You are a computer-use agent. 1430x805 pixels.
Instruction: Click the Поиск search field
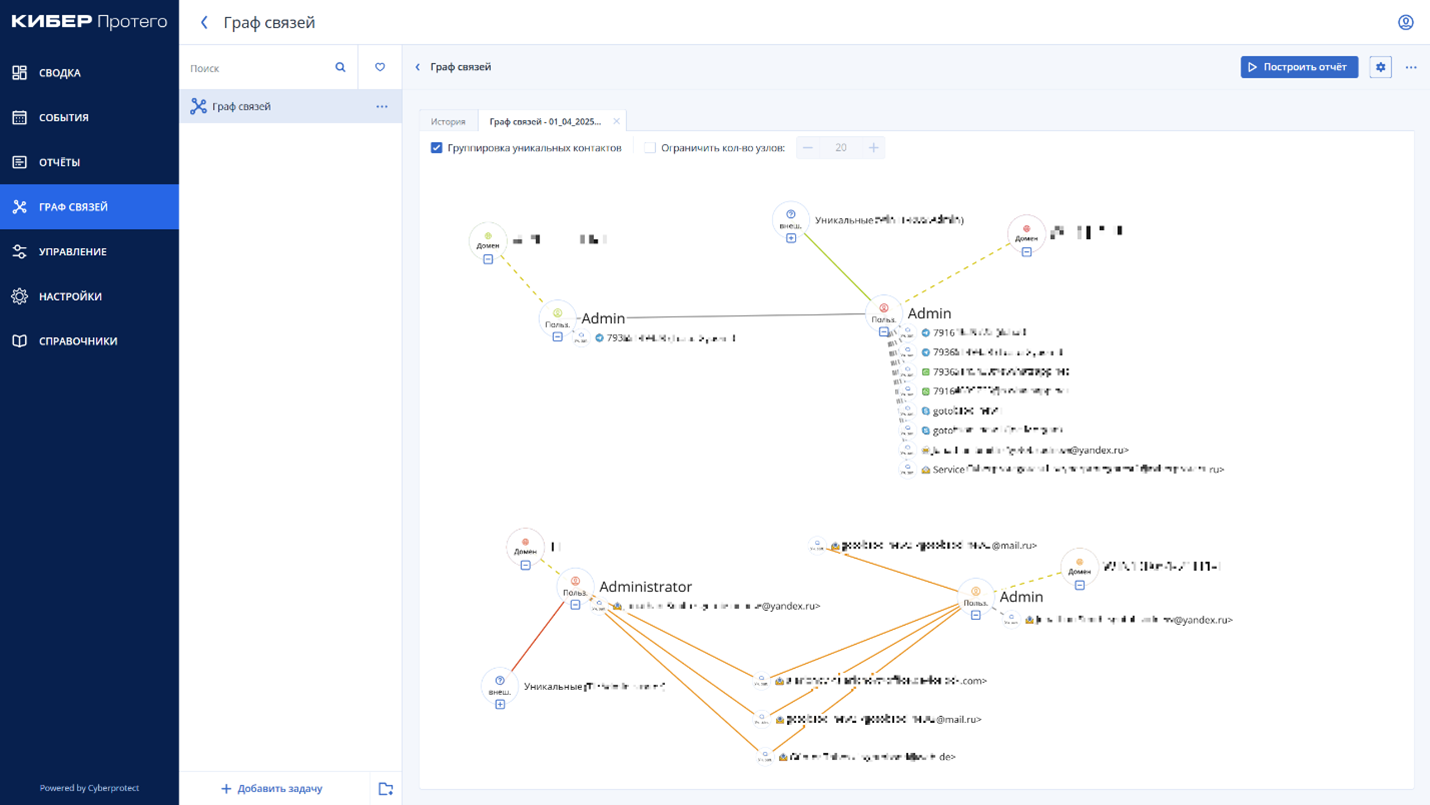pos(258,68)
